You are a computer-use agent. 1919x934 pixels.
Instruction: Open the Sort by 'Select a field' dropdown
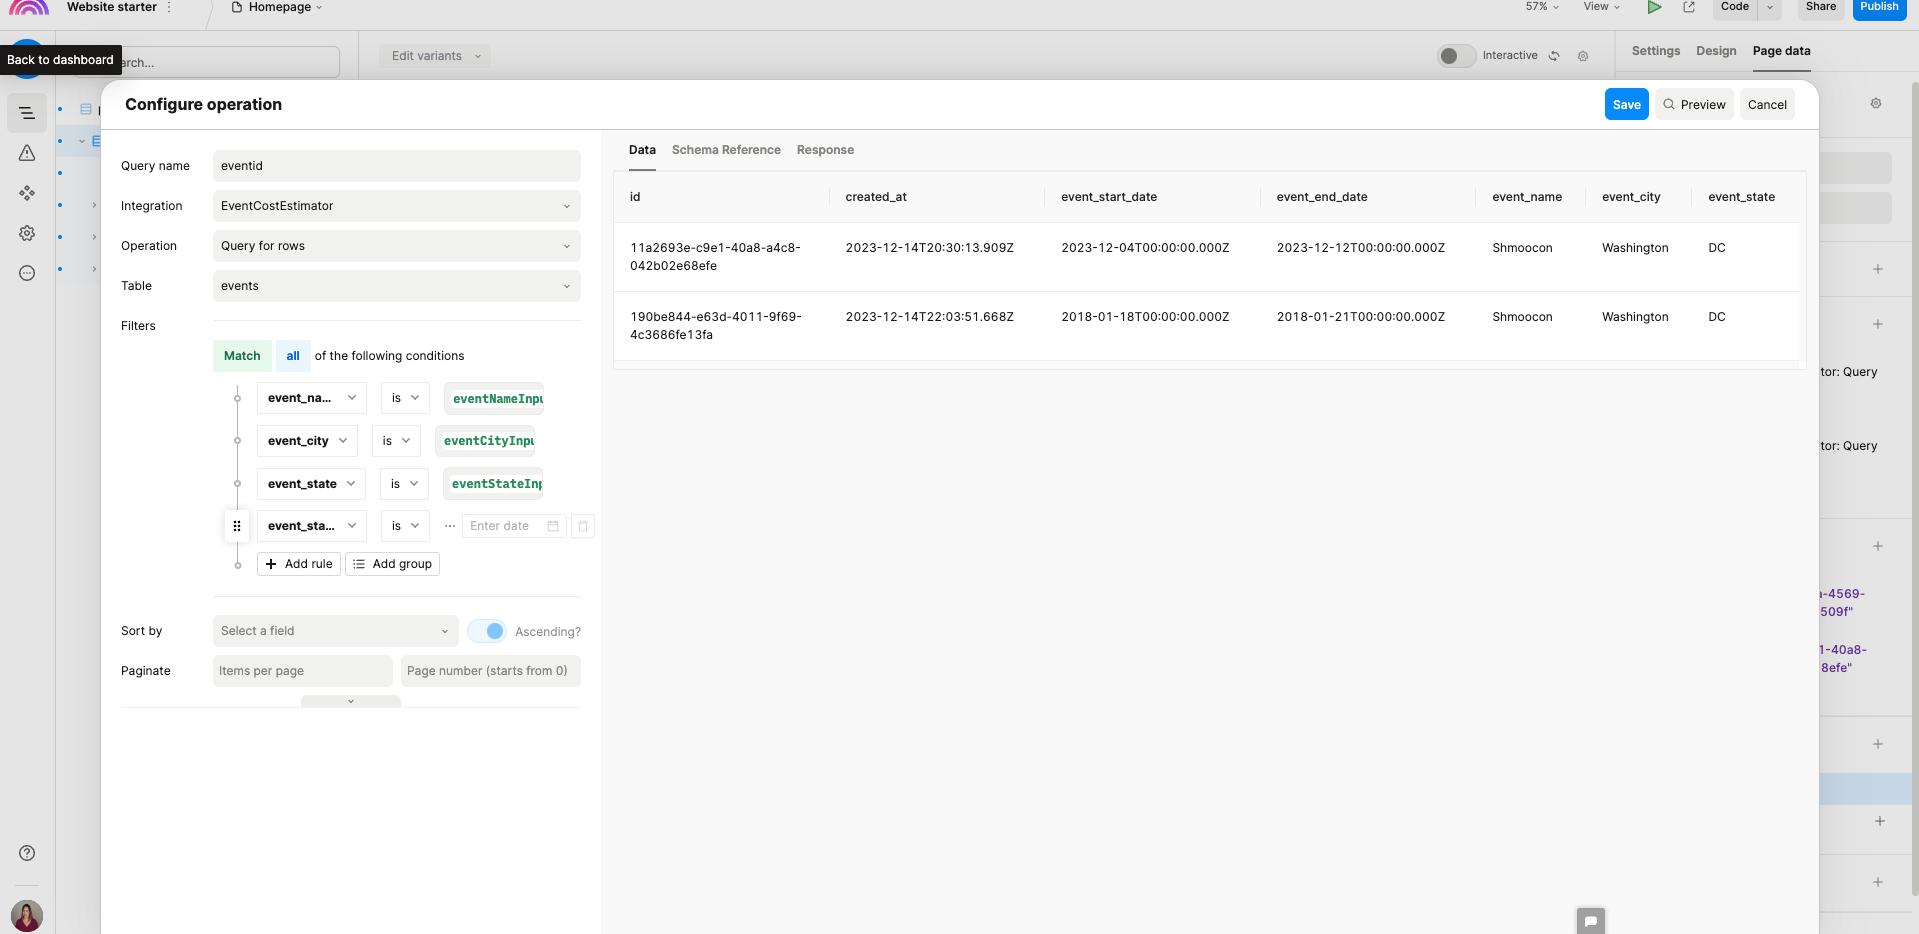tap(335, 631)
